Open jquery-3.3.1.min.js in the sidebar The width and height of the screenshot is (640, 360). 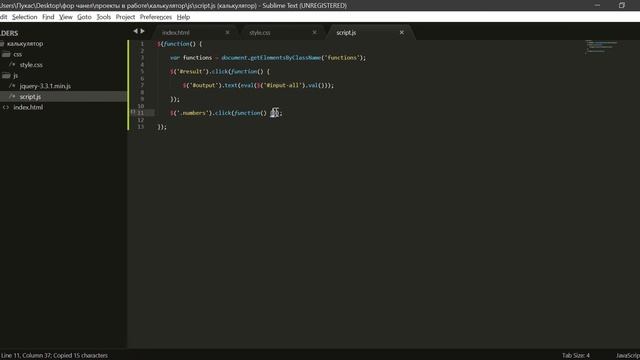coord(45,86)
